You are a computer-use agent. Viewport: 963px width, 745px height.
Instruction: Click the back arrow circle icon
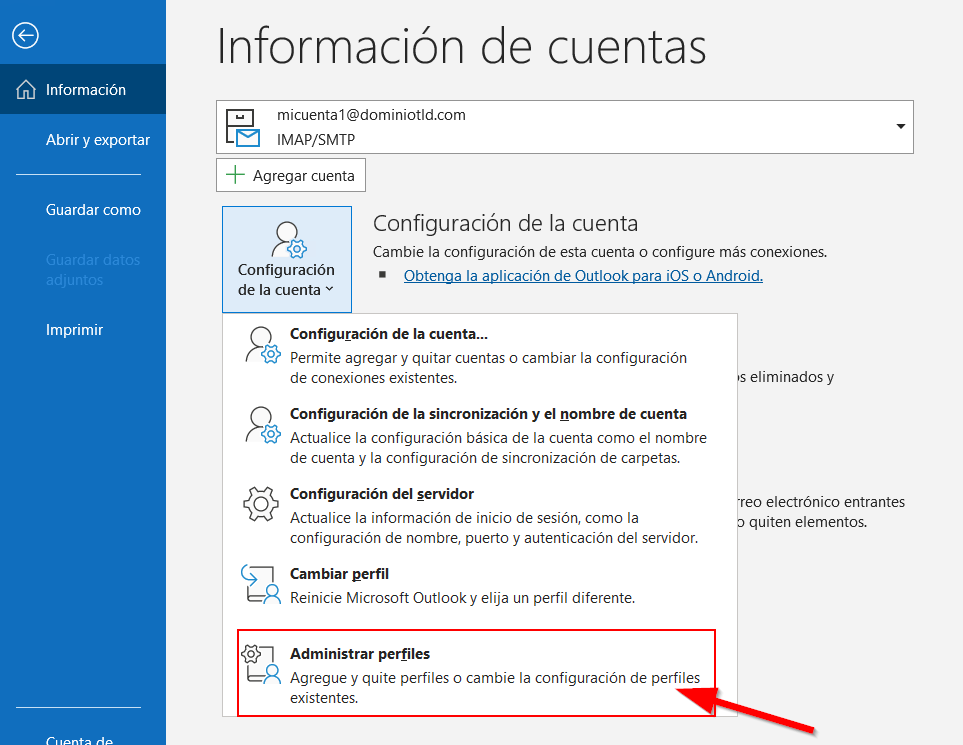click(x=25, y=36)
